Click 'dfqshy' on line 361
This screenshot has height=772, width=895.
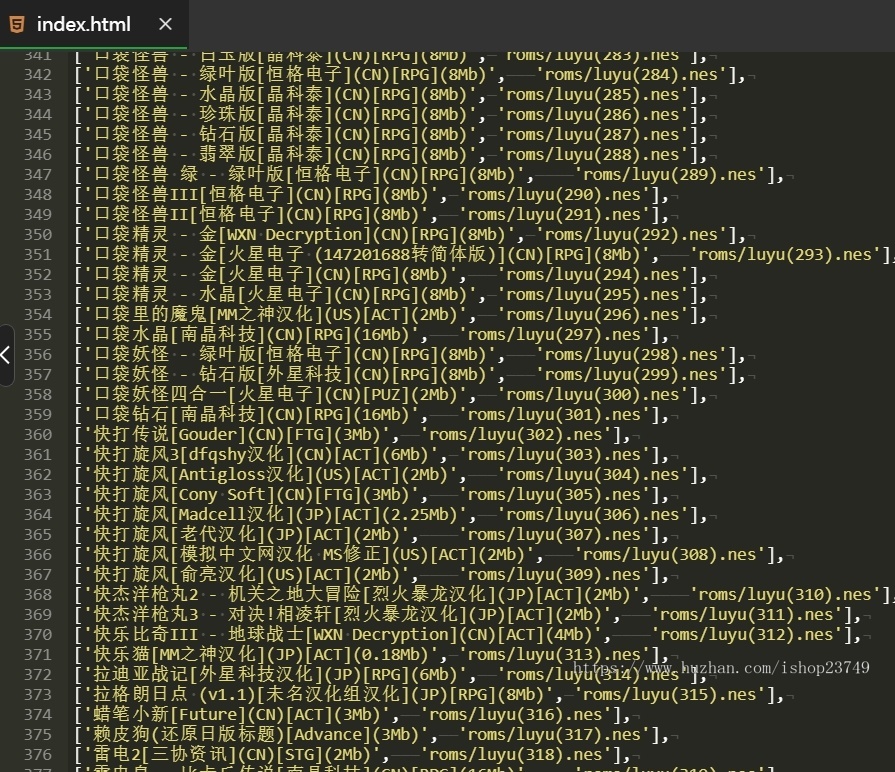(217, 455)
